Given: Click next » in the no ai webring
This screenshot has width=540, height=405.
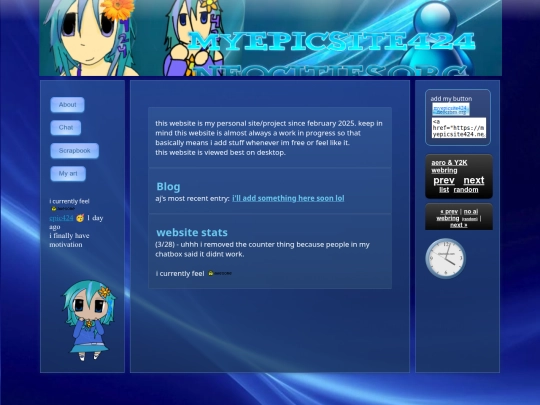Looking at the screenshot, I should point(459,225).
